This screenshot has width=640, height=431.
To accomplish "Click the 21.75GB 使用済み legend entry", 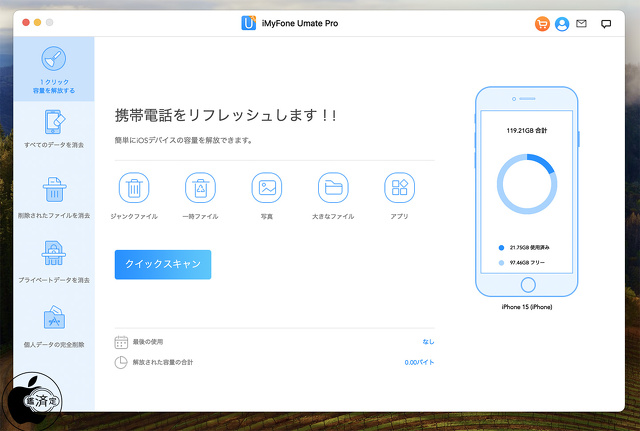I will click(524, 247).
